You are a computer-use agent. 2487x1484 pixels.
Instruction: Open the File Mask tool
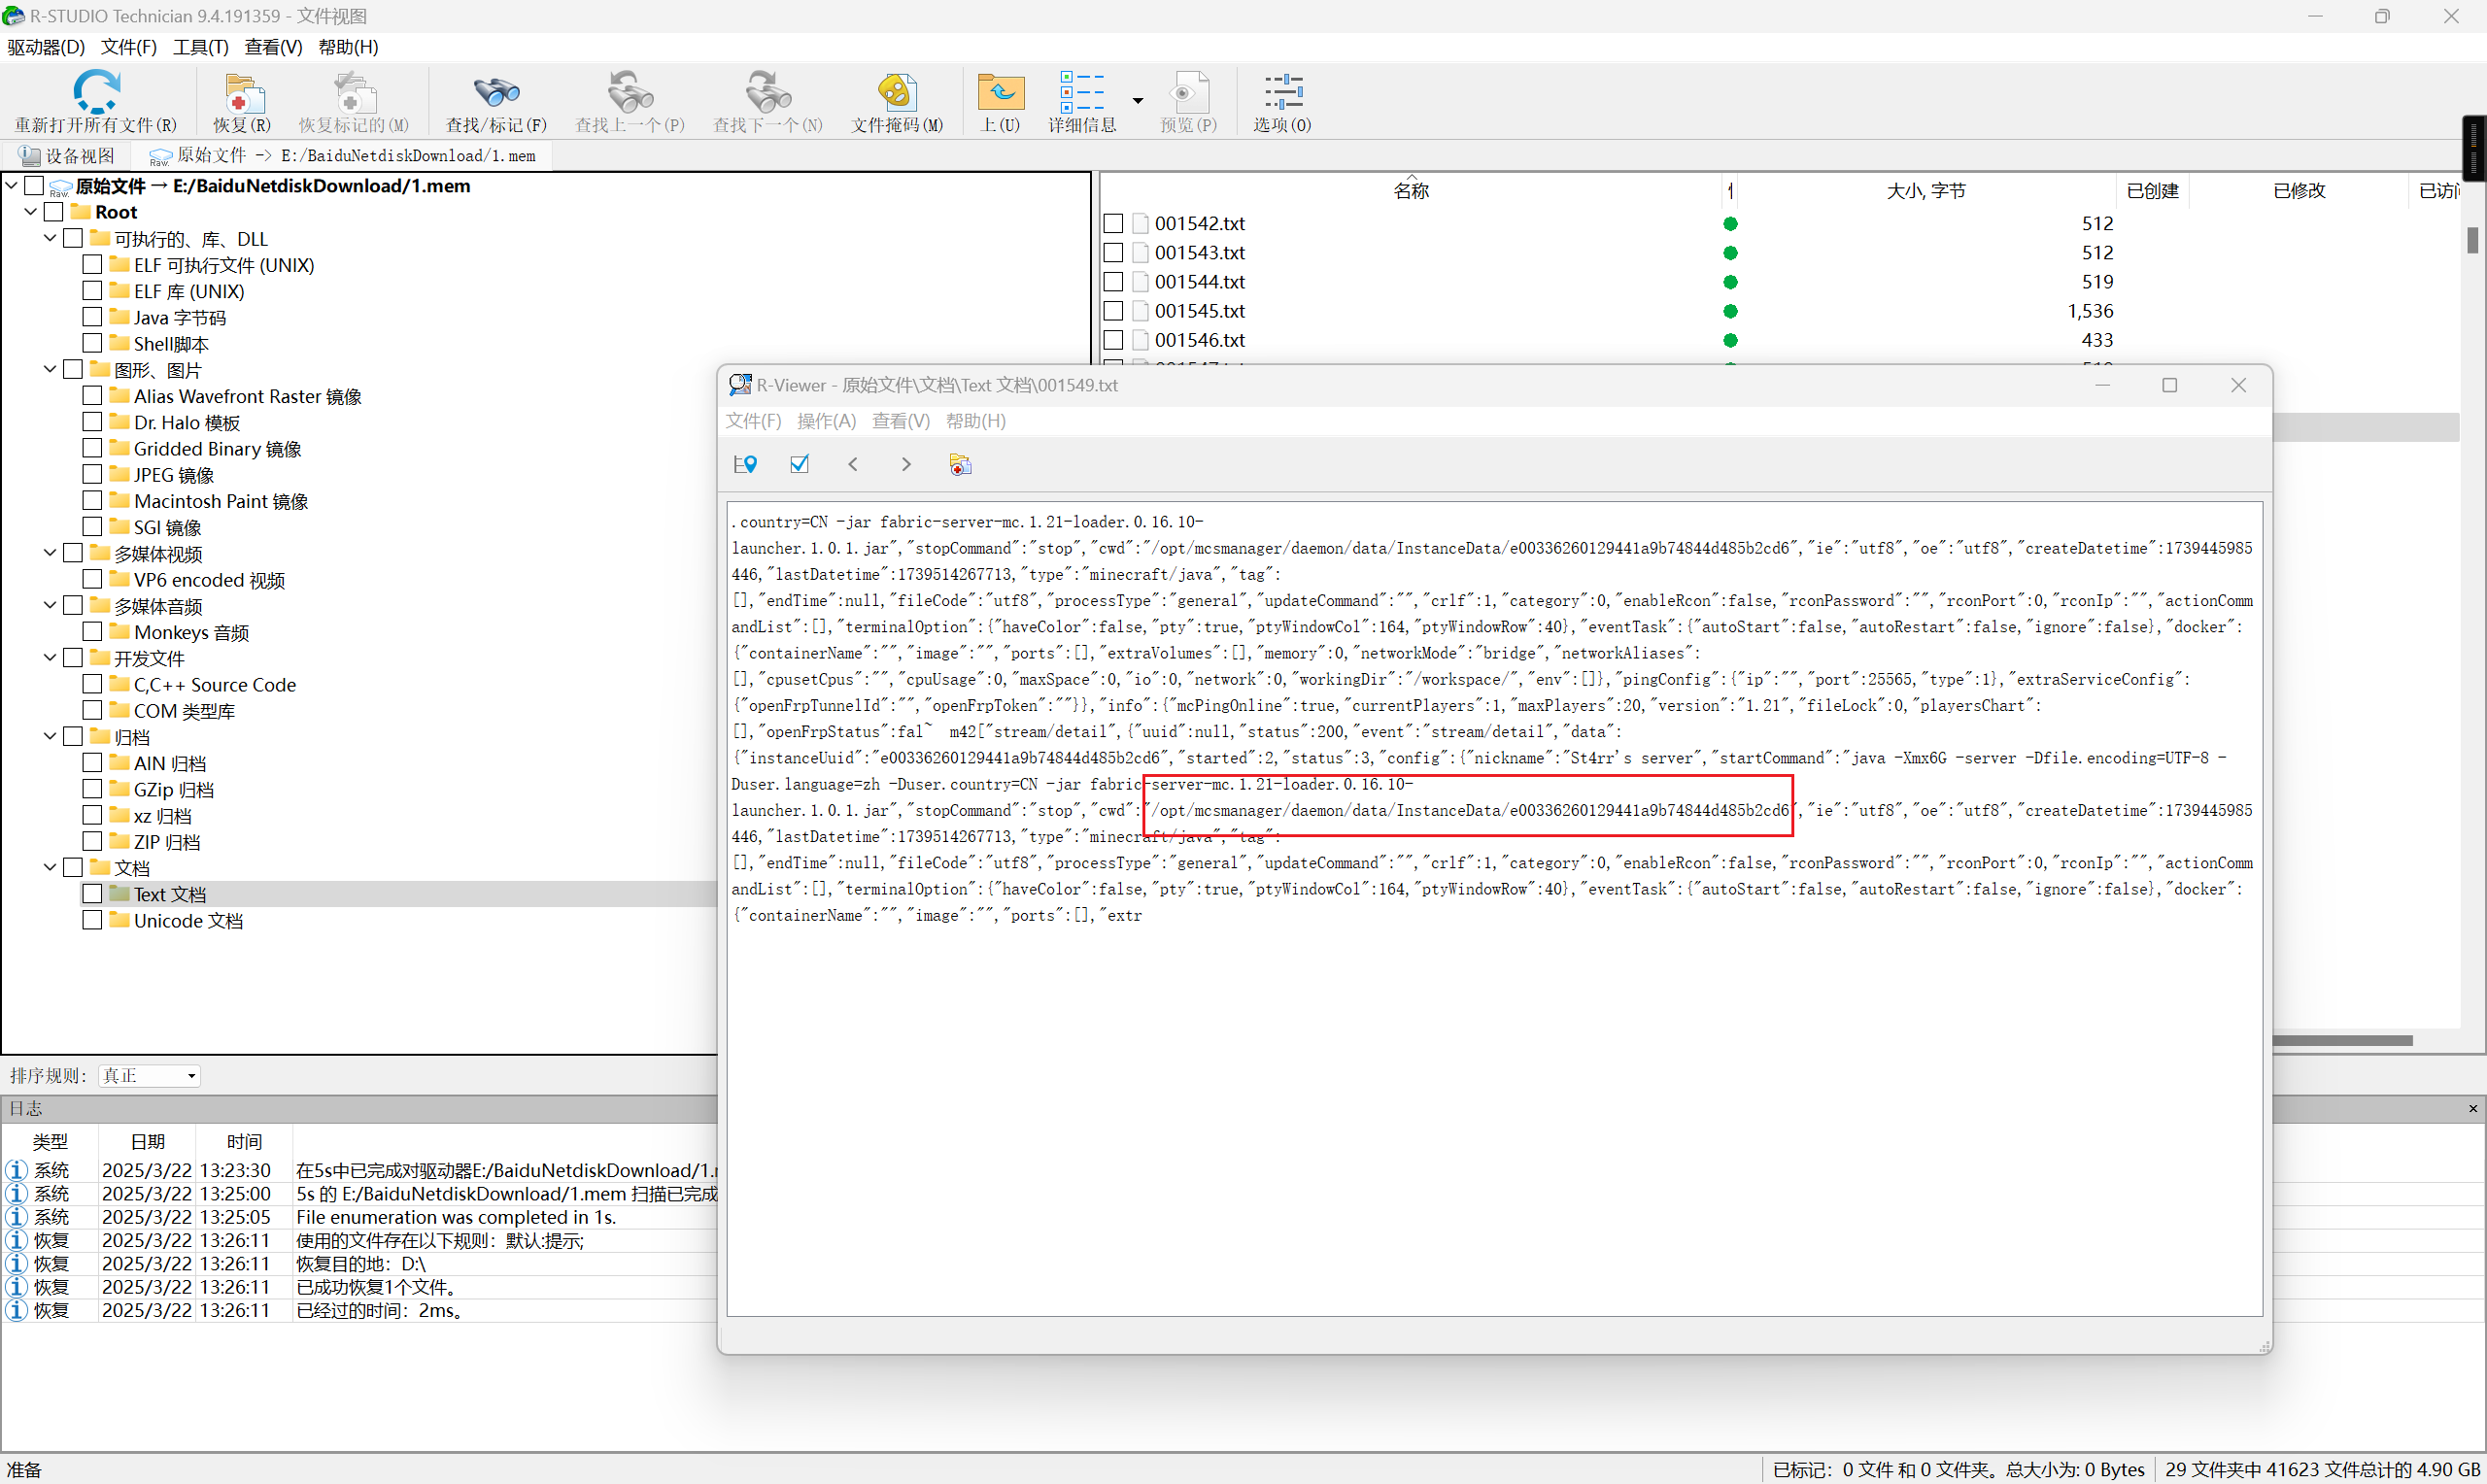[x=897, y=93]
